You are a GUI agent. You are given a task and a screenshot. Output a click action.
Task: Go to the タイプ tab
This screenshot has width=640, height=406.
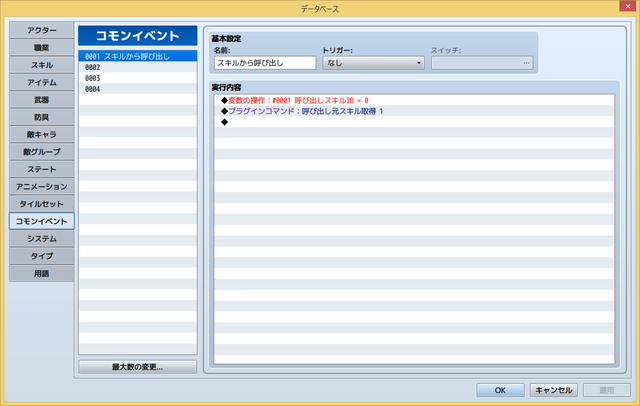click(x=42, y=256)
